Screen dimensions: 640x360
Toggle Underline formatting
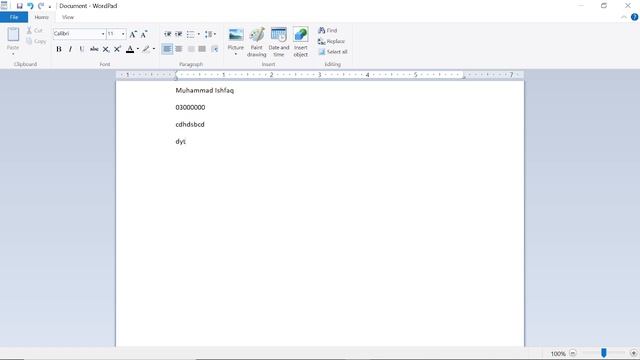[82, 49]
